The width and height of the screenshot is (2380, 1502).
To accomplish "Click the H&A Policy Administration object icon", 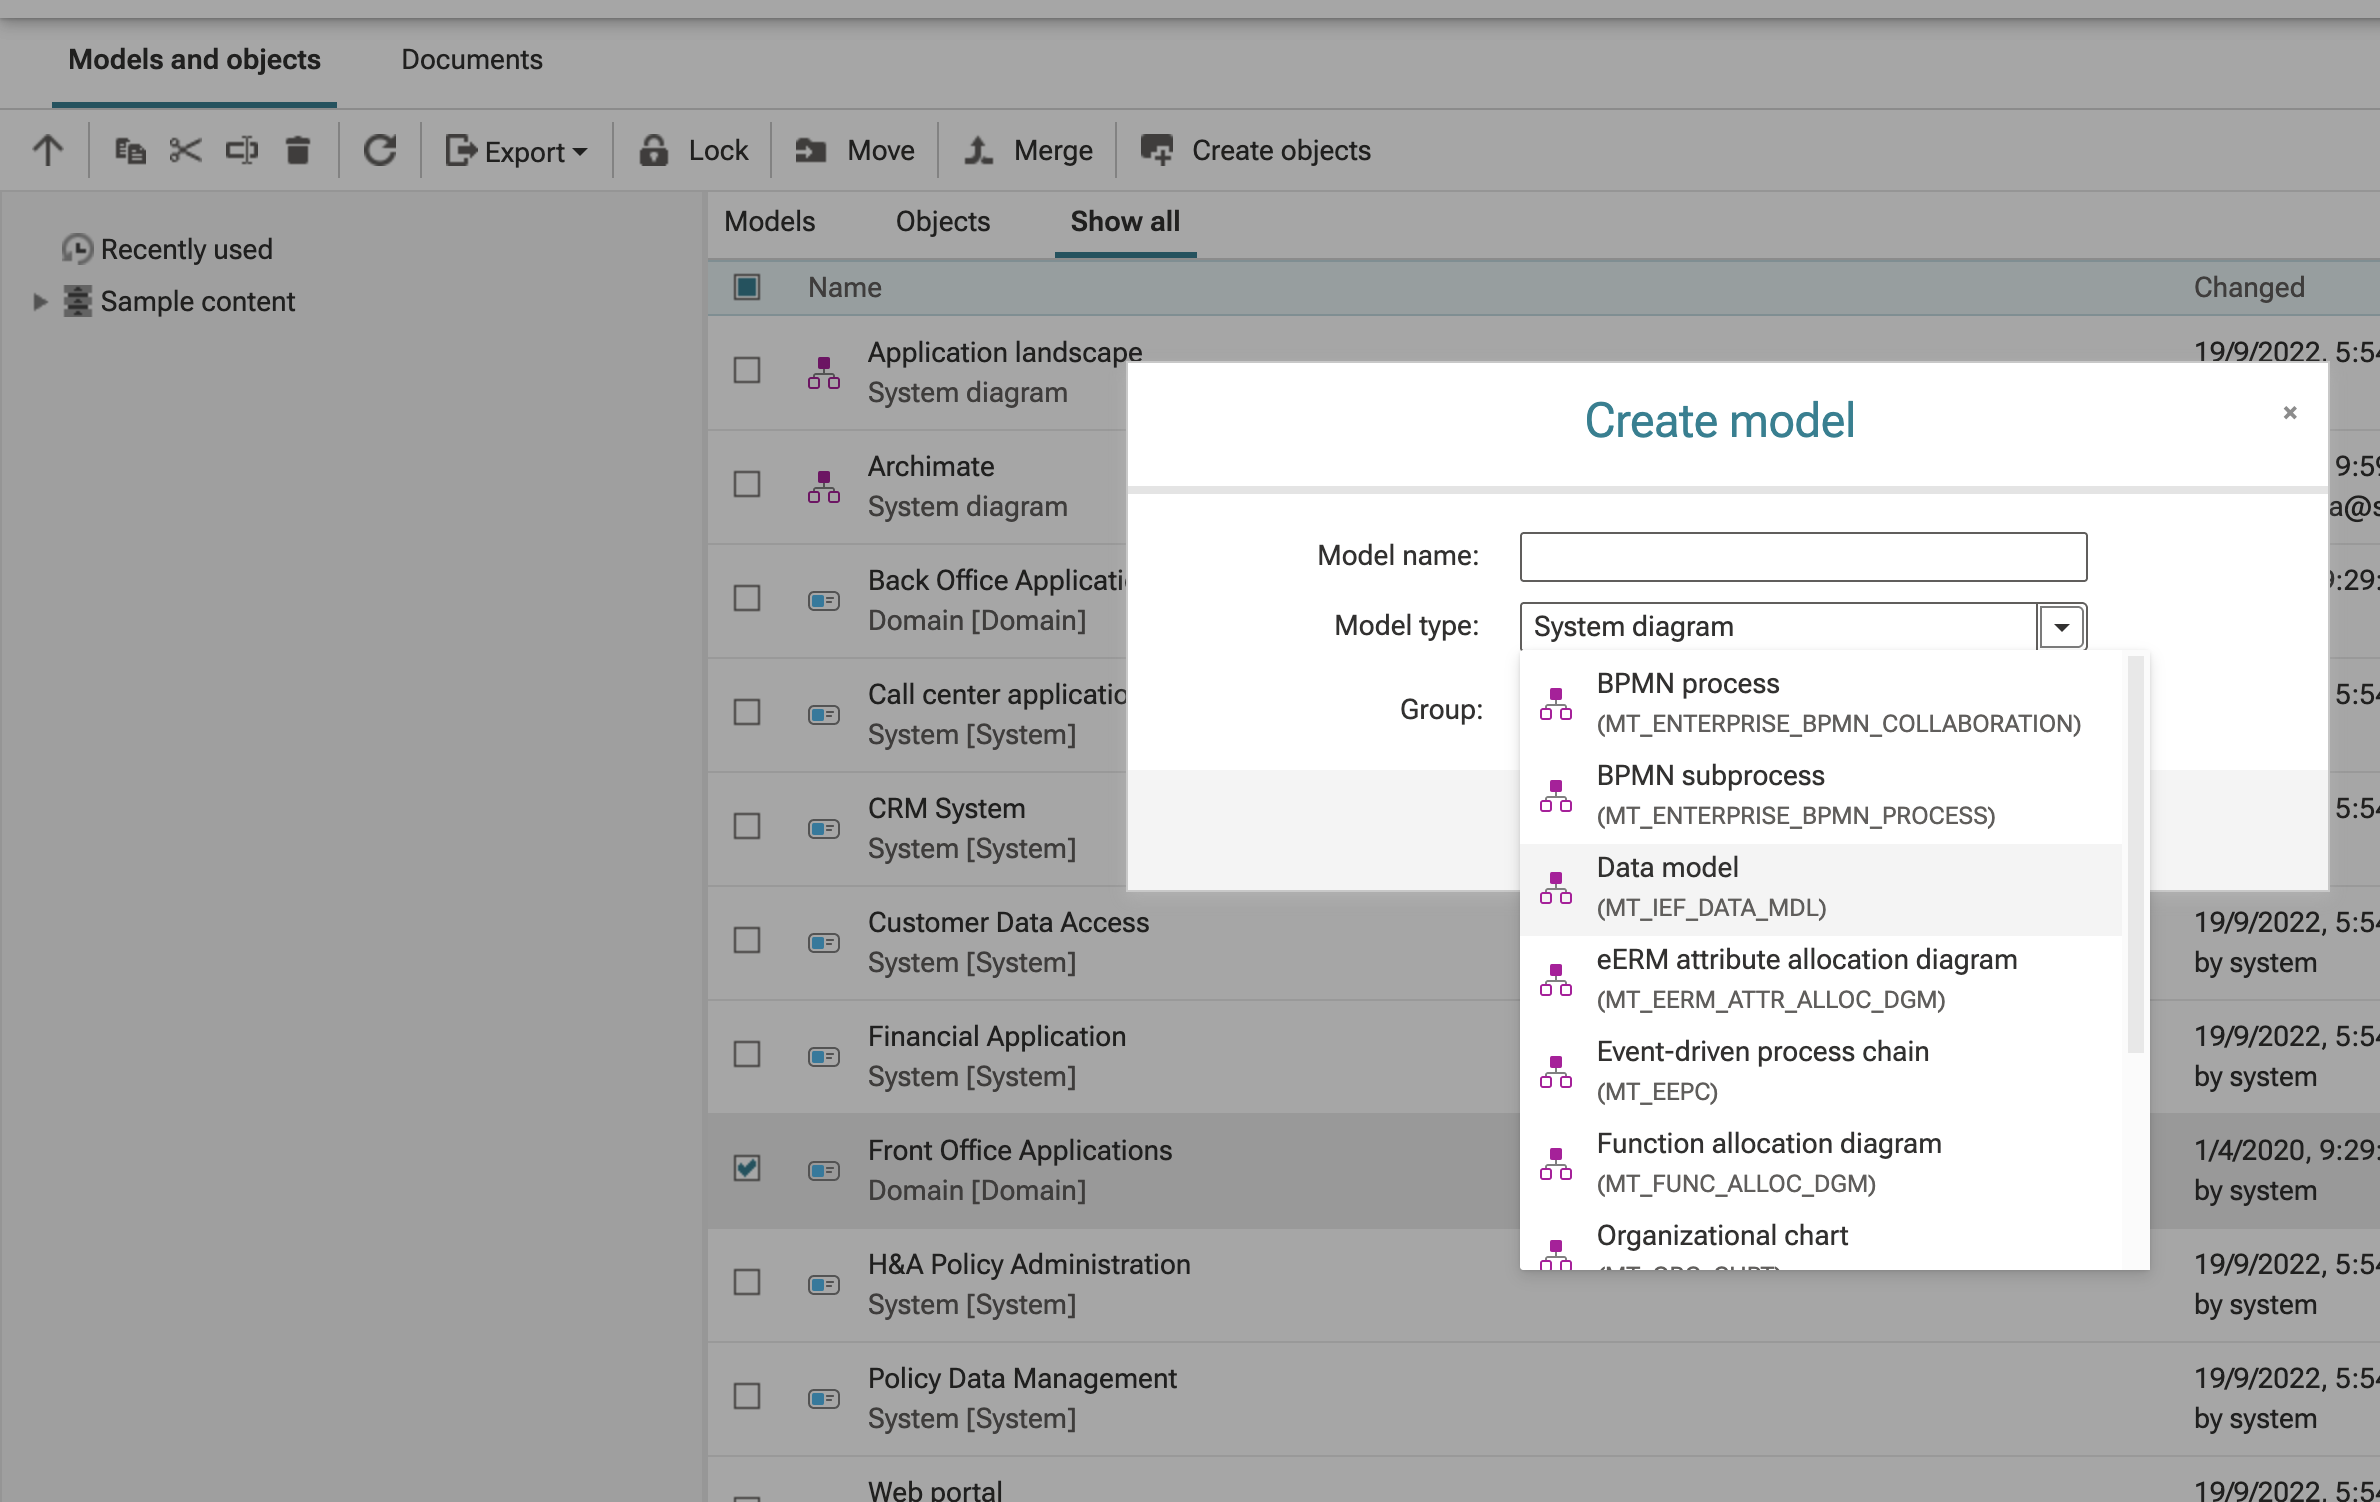I will (x=824, y=1285).
